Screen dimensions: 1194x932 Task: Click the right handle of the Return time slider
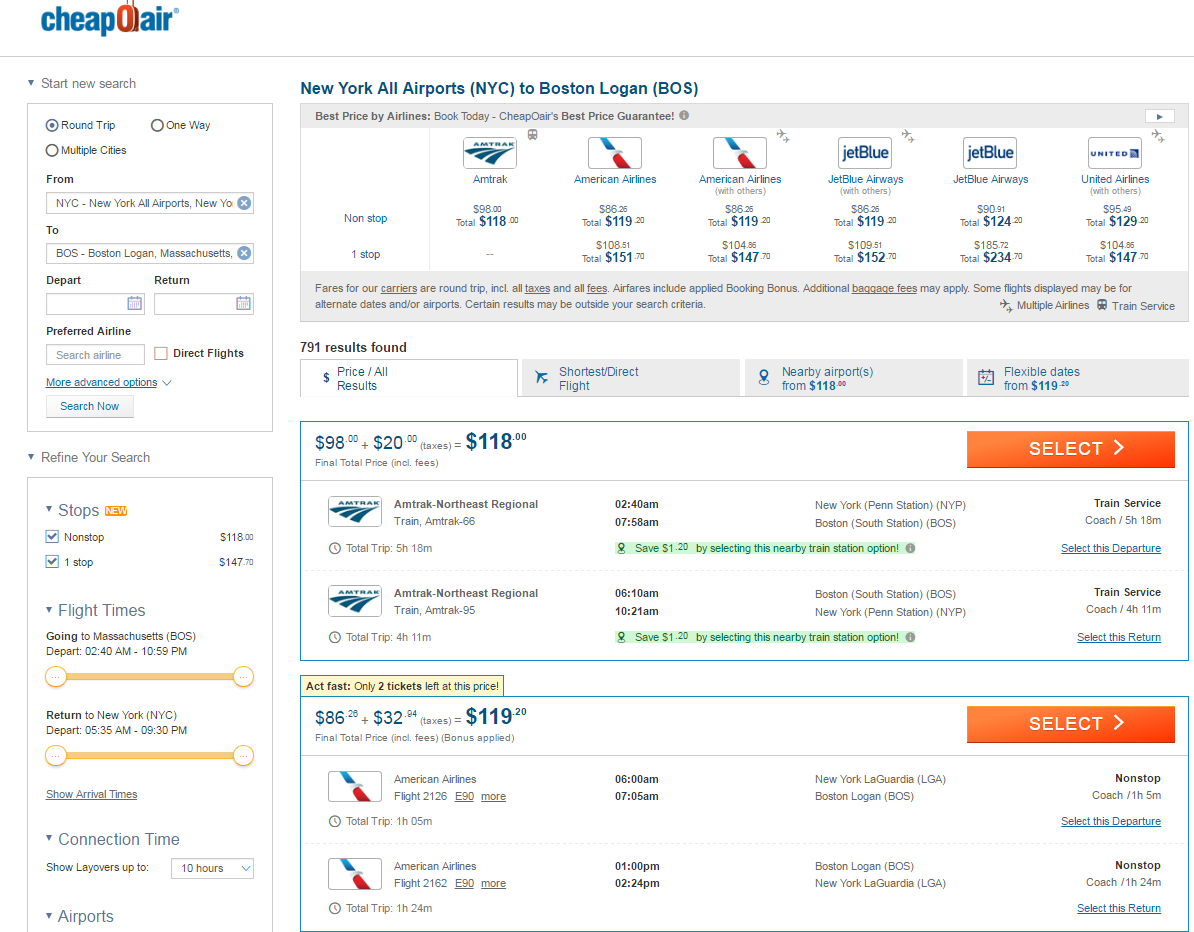243,756
